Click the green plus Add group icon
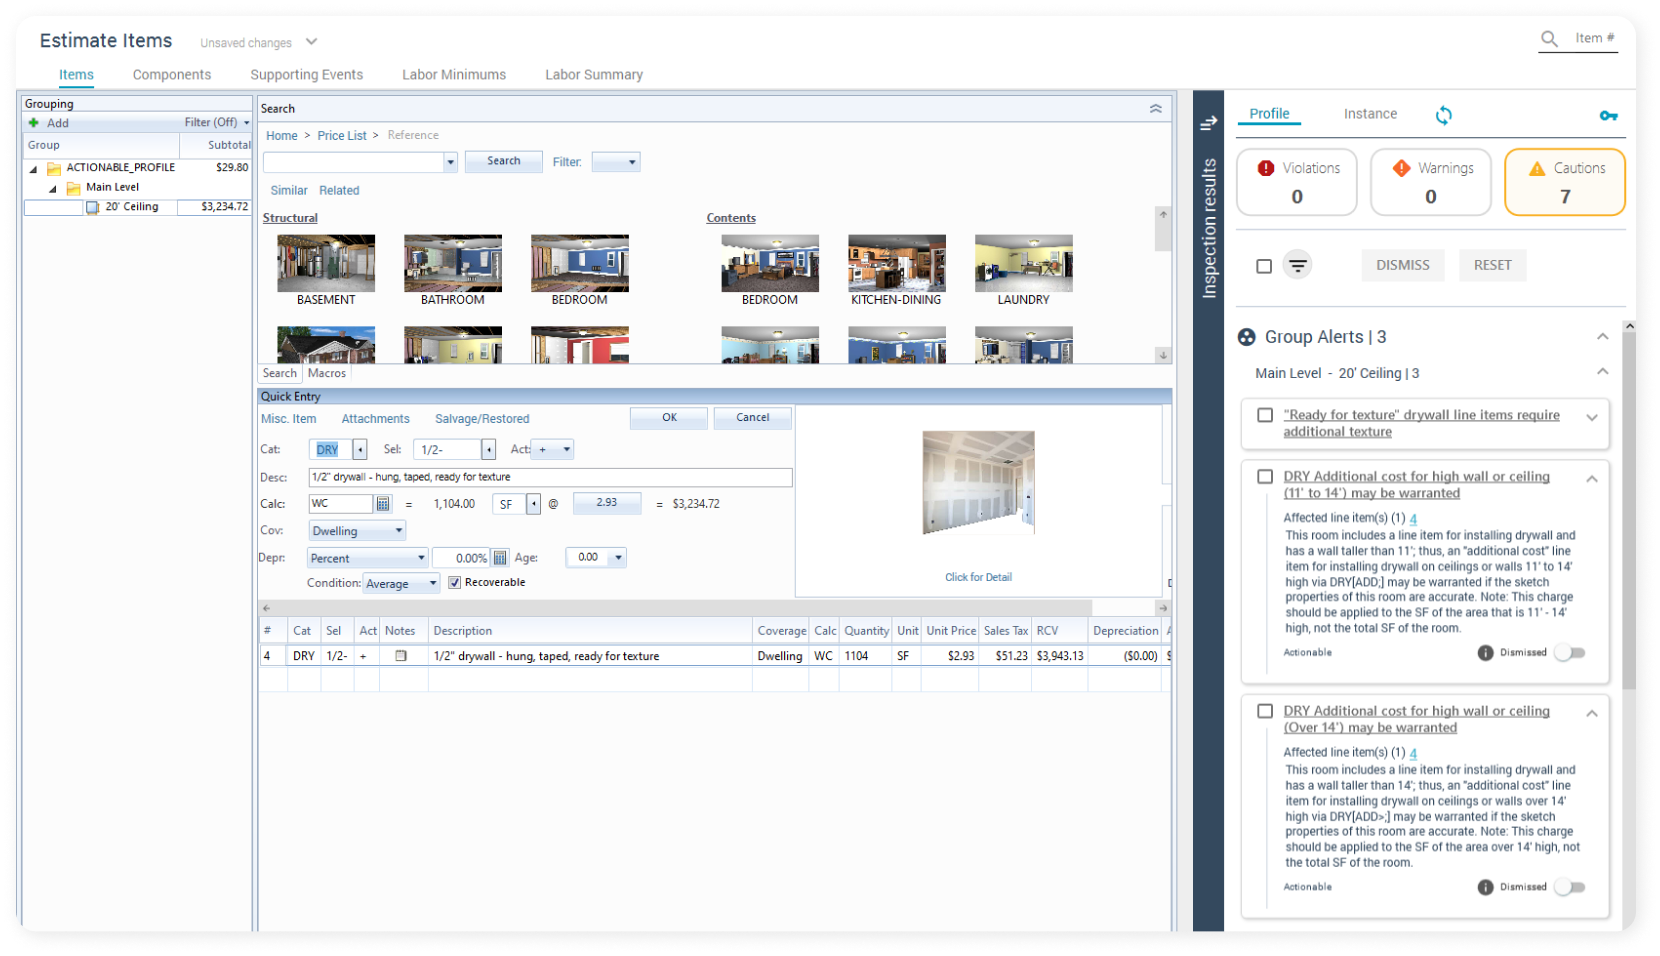Screen dimensions: 1660x956 tap(34, 123)
